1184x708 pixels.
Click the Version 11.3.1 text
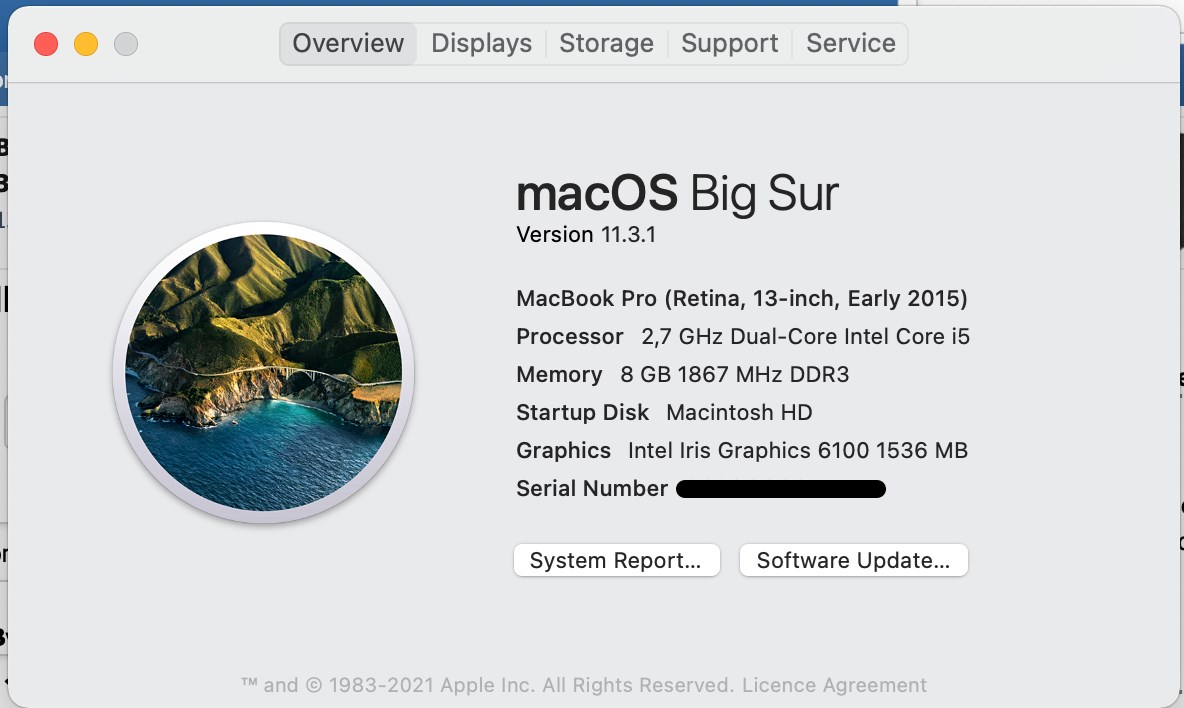tap(586, 235)
